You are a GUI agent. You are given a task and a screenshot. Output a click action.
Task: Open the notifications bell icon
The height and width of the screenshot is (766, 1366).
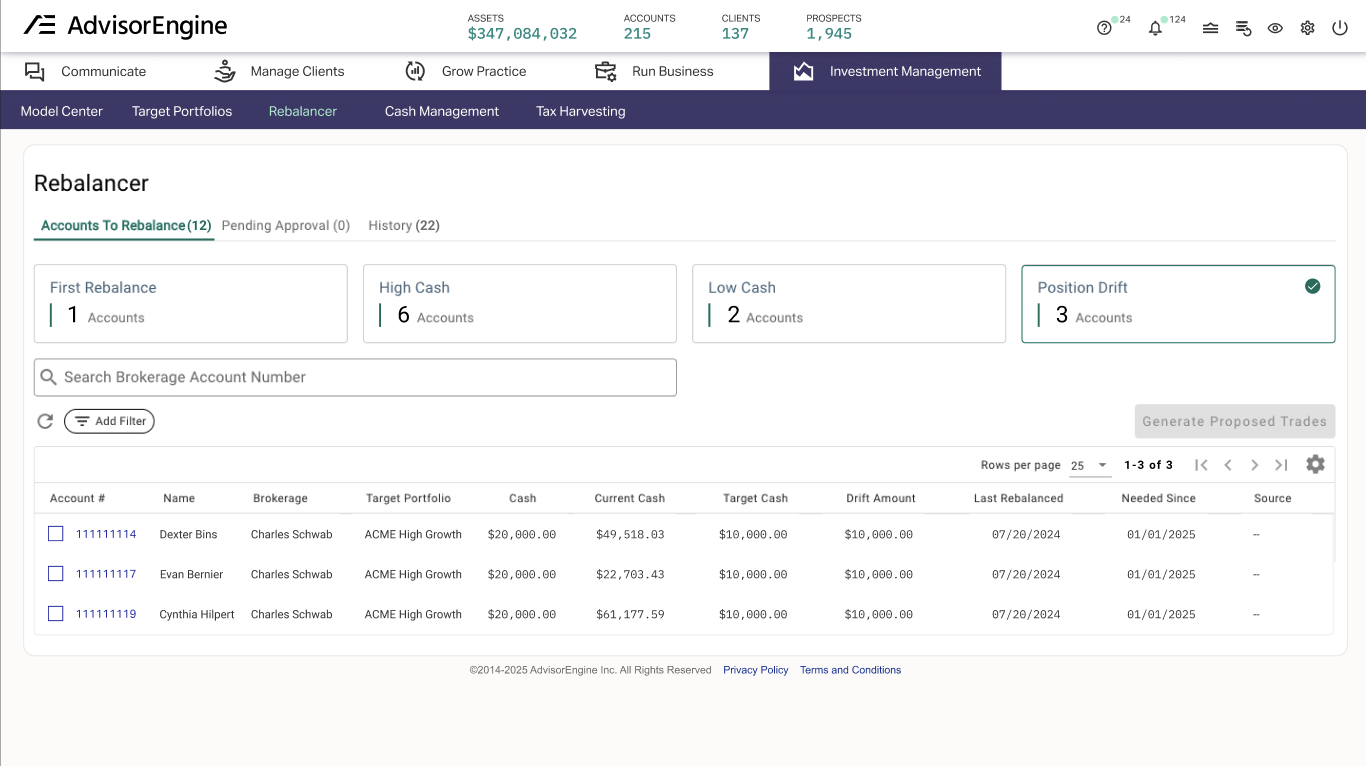[1156, 28]
